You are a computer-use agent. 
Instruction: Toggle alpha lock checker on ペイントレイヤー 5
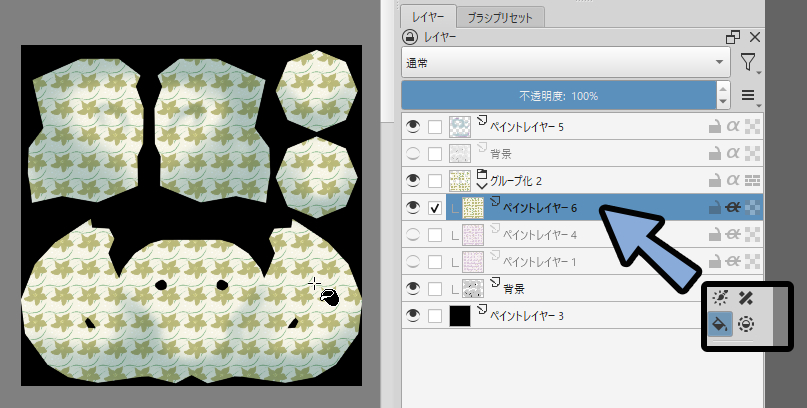(752, 127)
